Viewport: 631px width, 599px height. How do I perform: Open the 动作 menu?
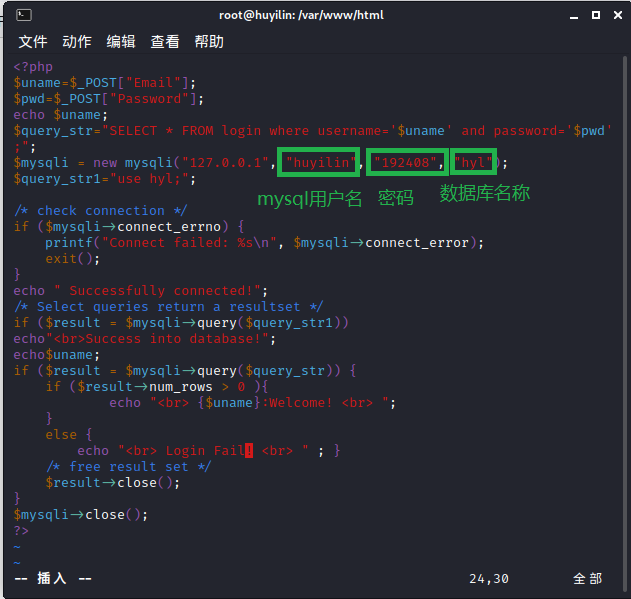(x=77, y=41)
